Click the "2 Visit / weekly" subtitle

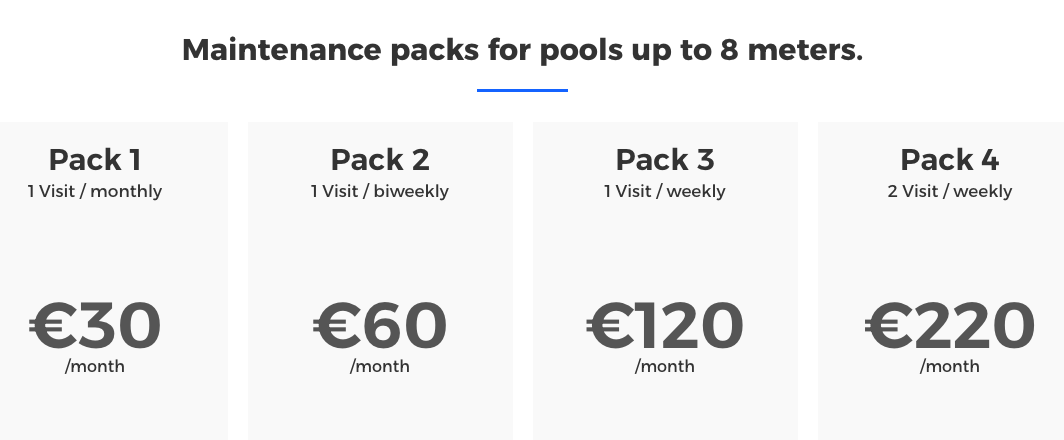[x=950, y=191]
